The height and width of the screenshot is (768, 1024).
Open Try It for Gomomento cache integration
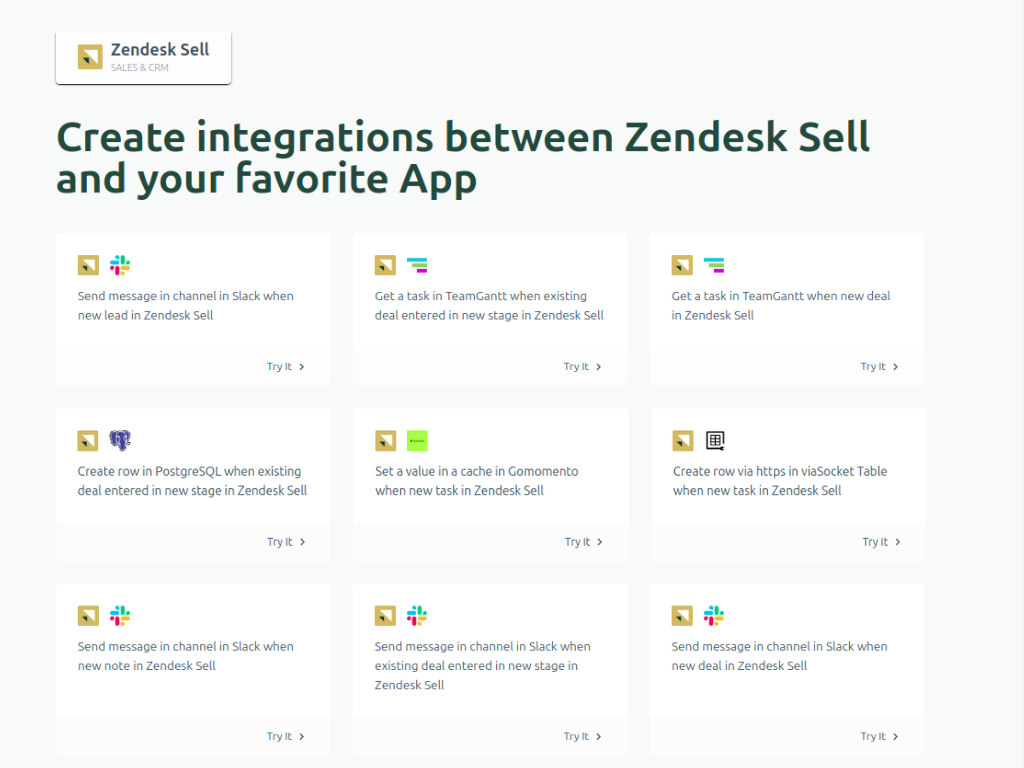point(583,542)
